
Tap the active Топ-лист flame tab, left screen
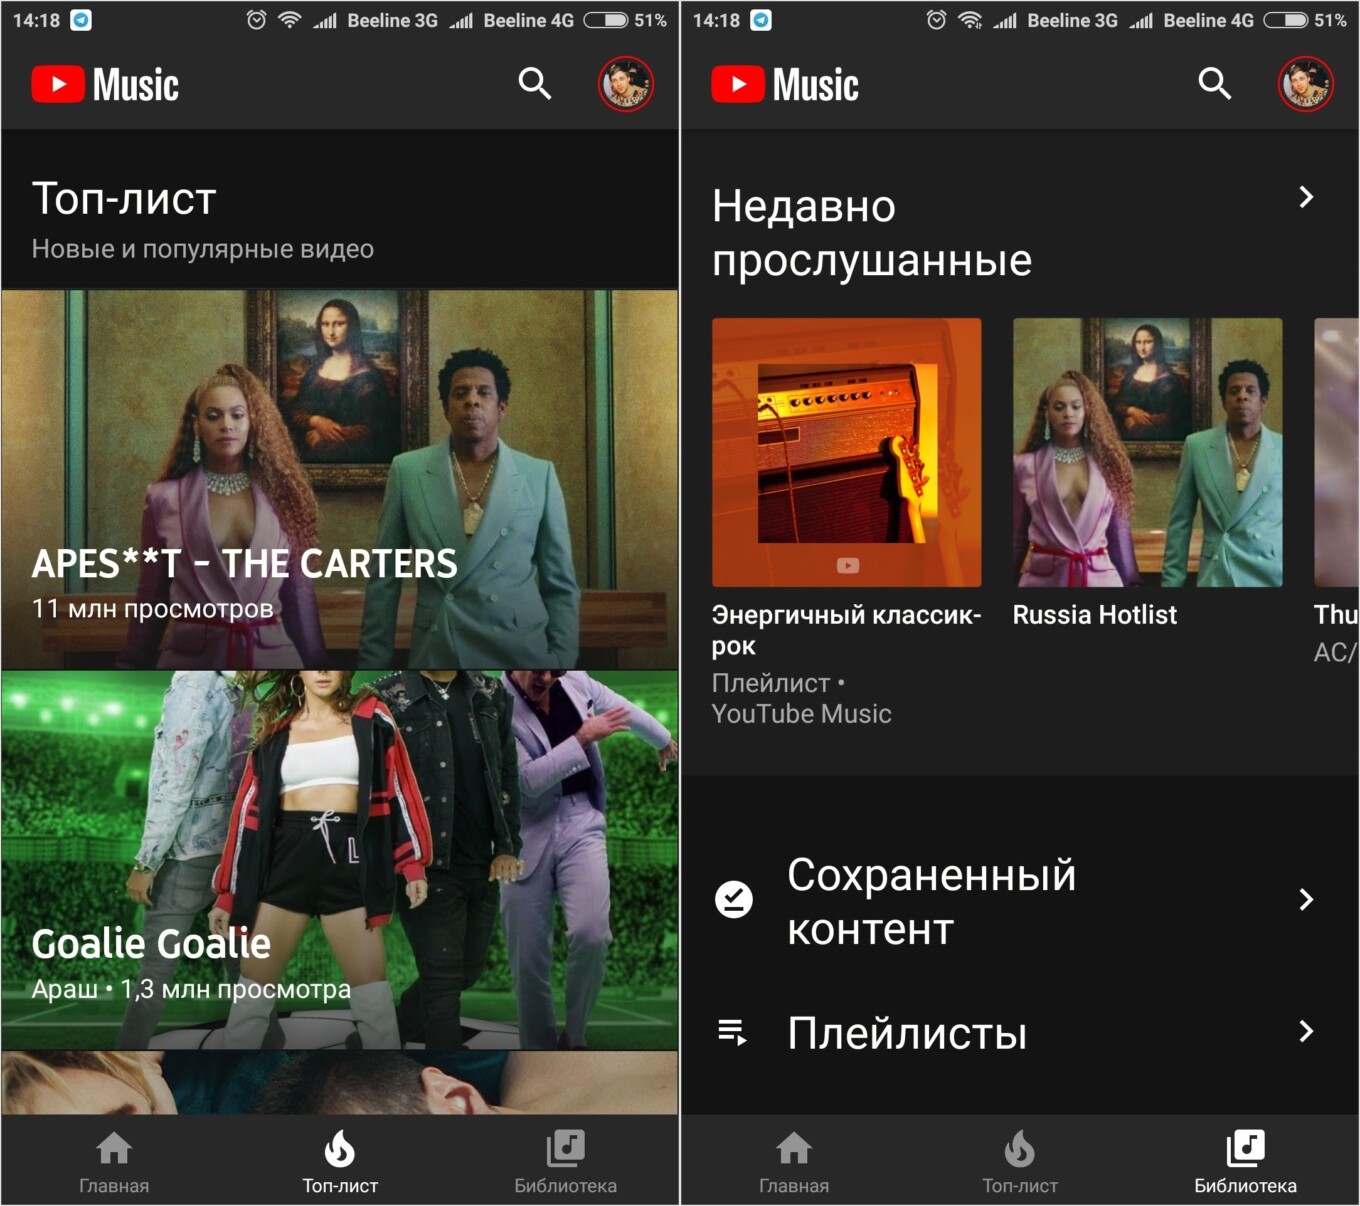coord(340,1163)
